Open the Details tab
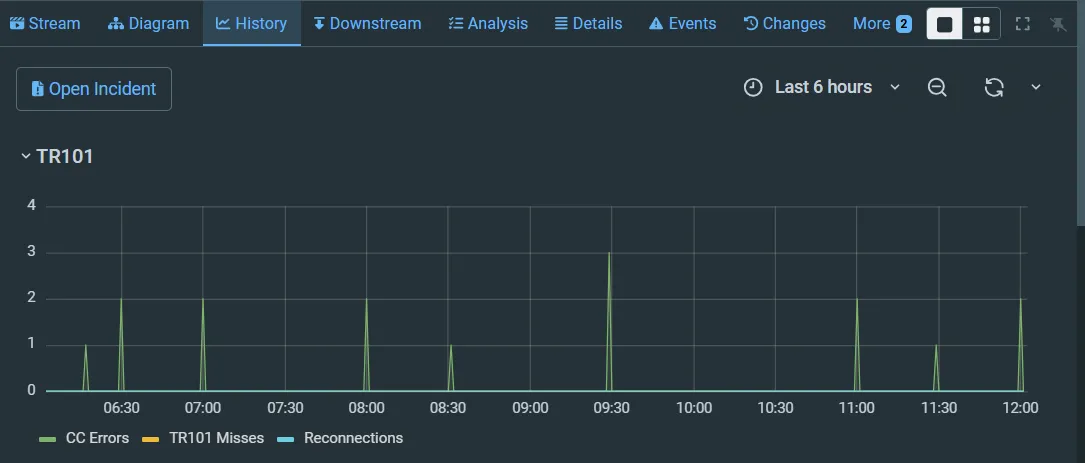The height and width of the screenshot is (463, 1085). [x=588, y=24]
